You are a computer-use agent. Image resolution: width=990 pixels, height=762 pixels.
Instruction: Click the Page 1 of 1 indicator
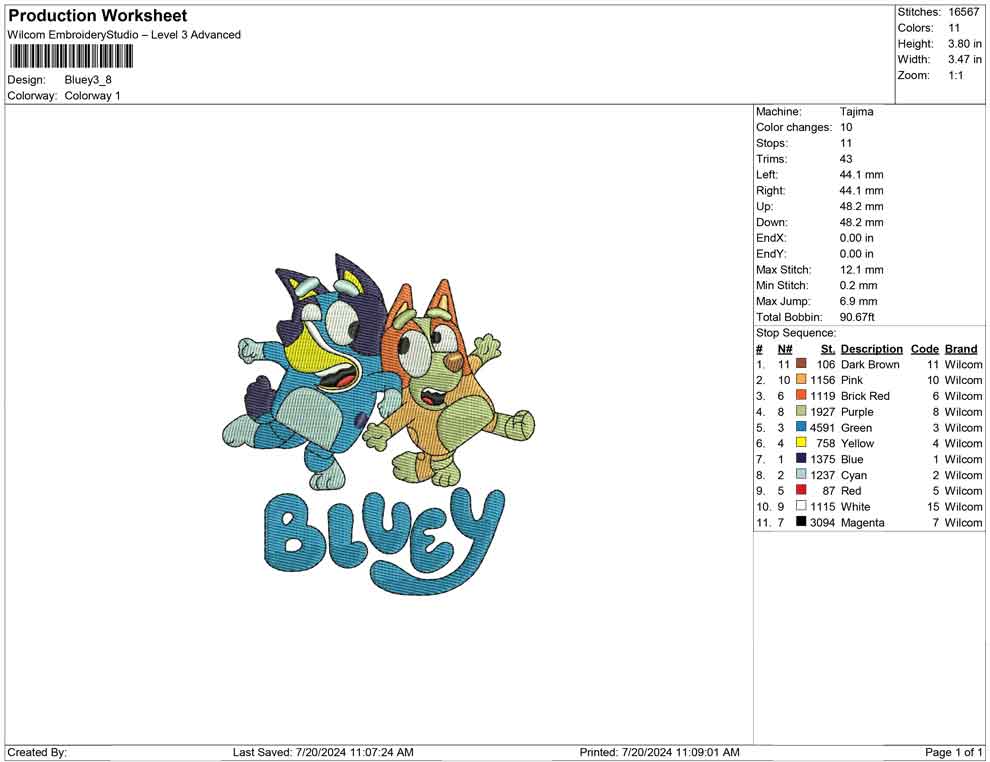(953, 752)
